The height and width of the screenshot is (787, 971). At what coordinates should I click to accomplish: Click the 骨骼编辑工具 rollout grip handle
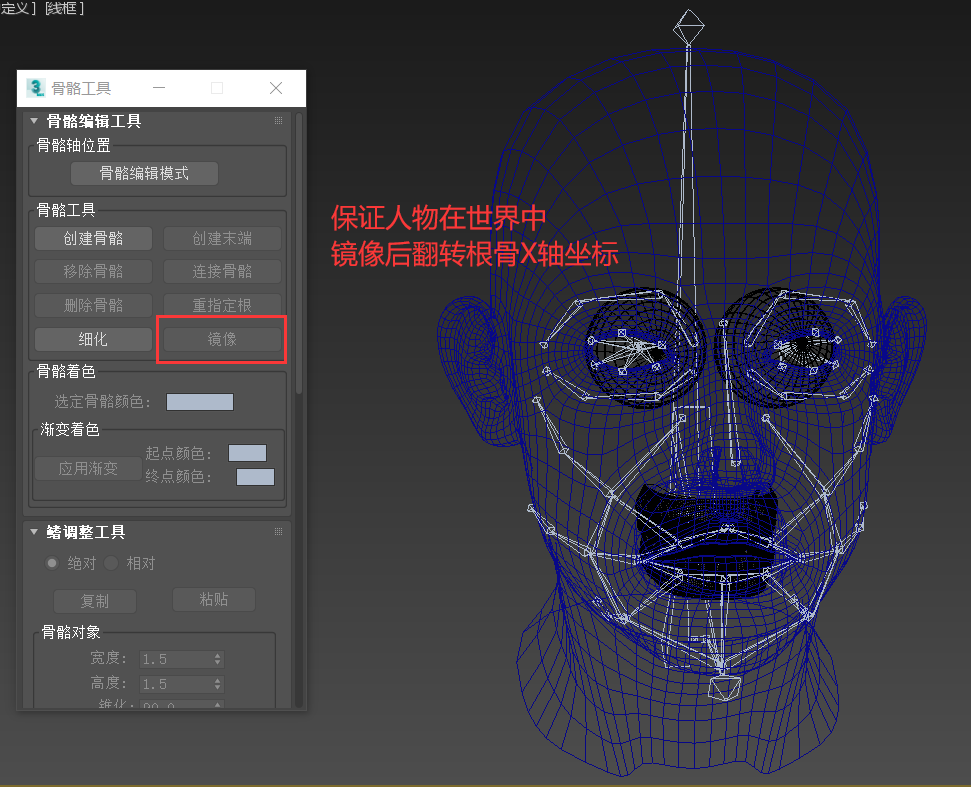[x=278, y=121]
